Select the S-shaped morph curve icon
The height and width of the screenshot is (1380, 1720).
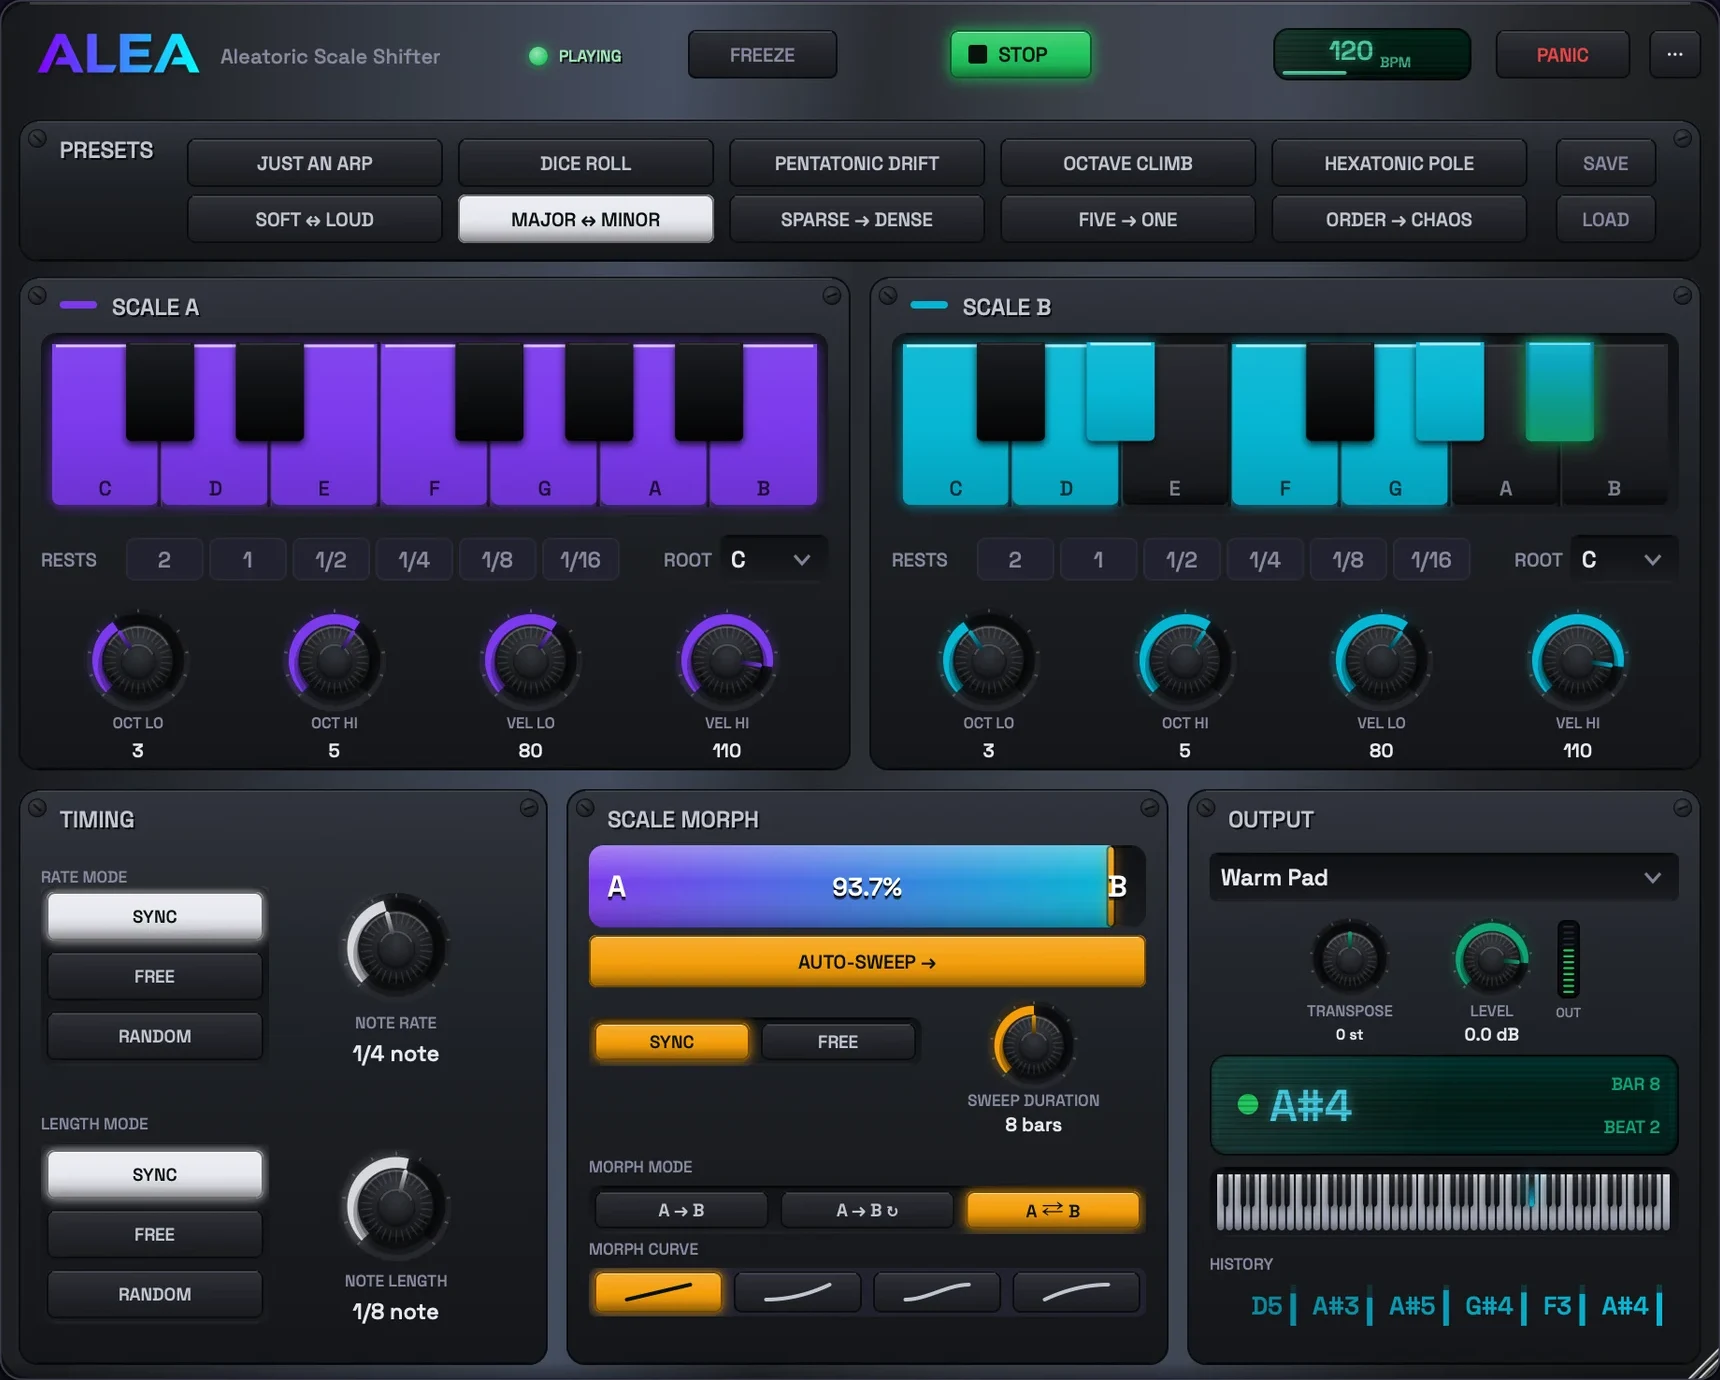(x=936, y=1292)
